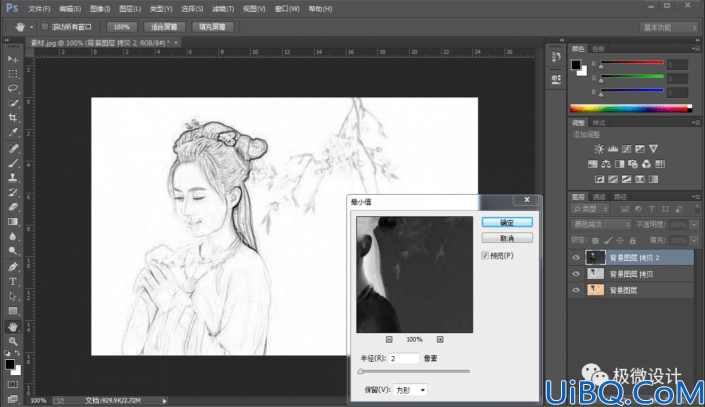Open the collapsed Properties panel icon
This screenshot has height=407, width=705.
556,80
